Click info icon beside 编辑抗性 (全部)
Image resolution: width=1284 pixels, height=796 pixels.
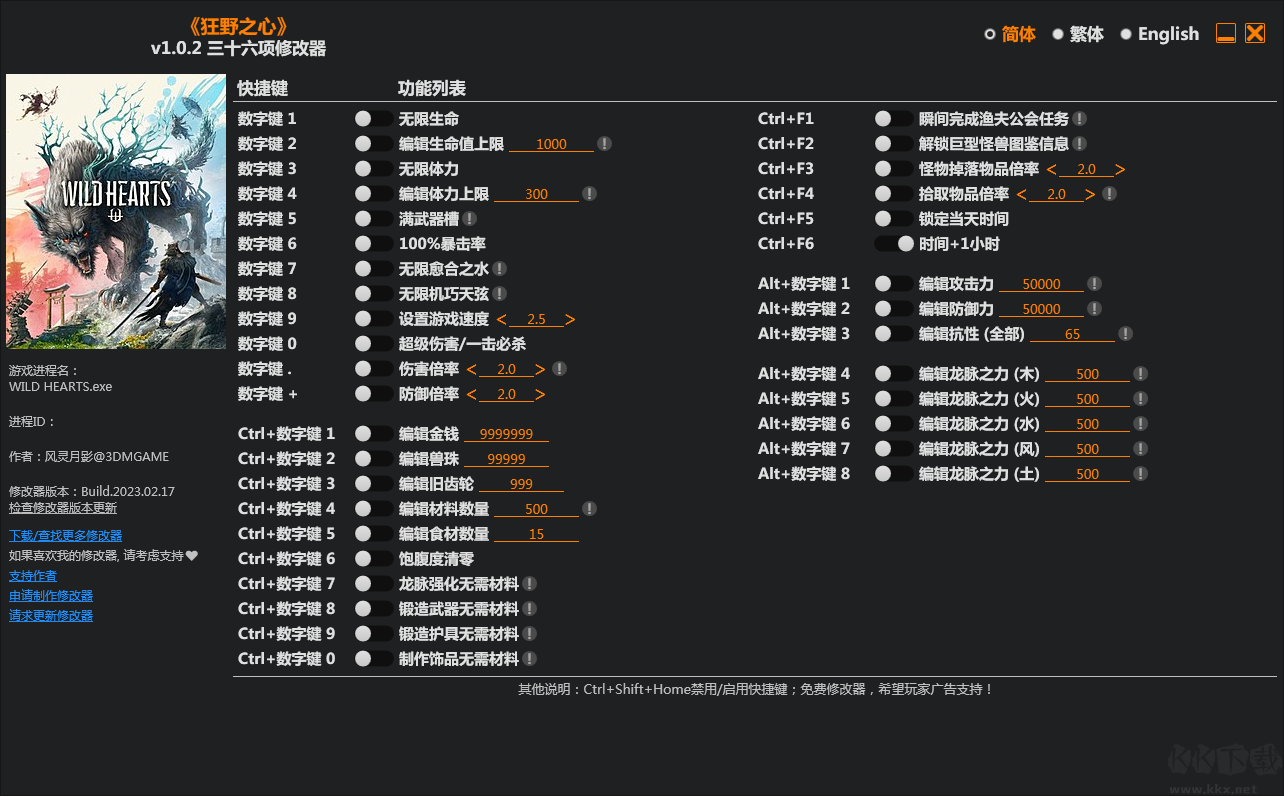tap(1125, 334)
